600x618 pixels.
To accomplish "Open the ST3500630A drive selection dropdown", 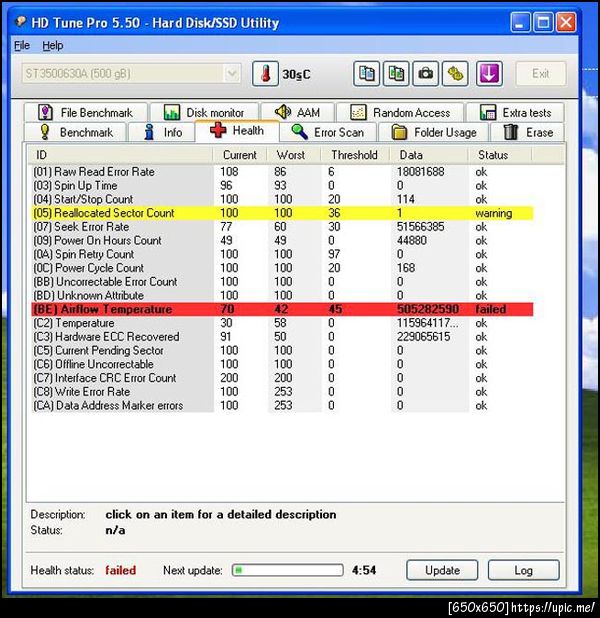I will (131, 74).
